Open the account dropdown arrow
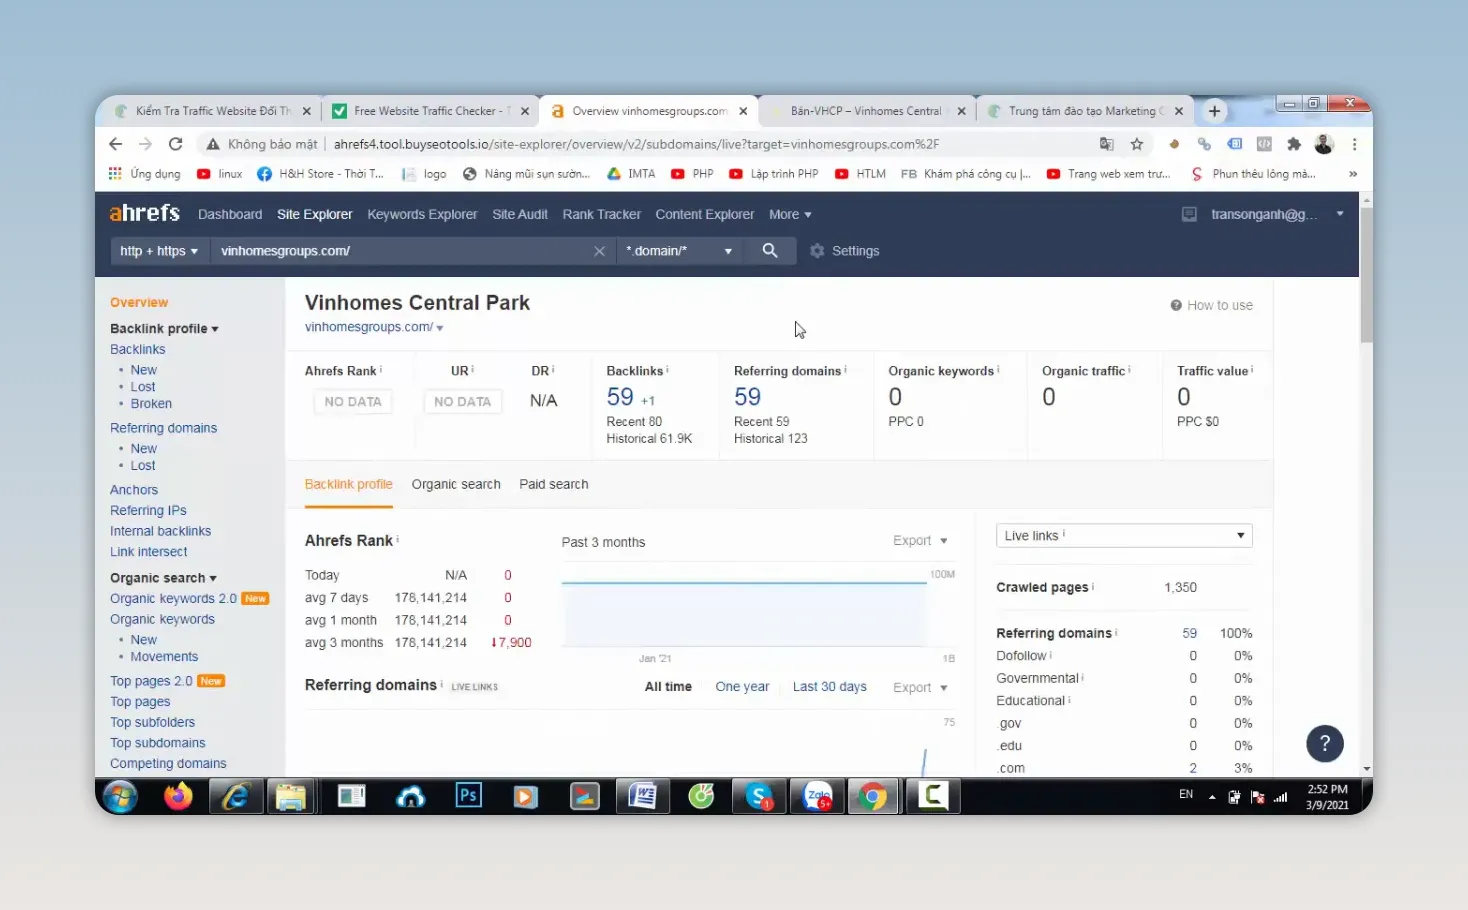The width and height of the screenshot is (1468, 910). point(1340,214)
